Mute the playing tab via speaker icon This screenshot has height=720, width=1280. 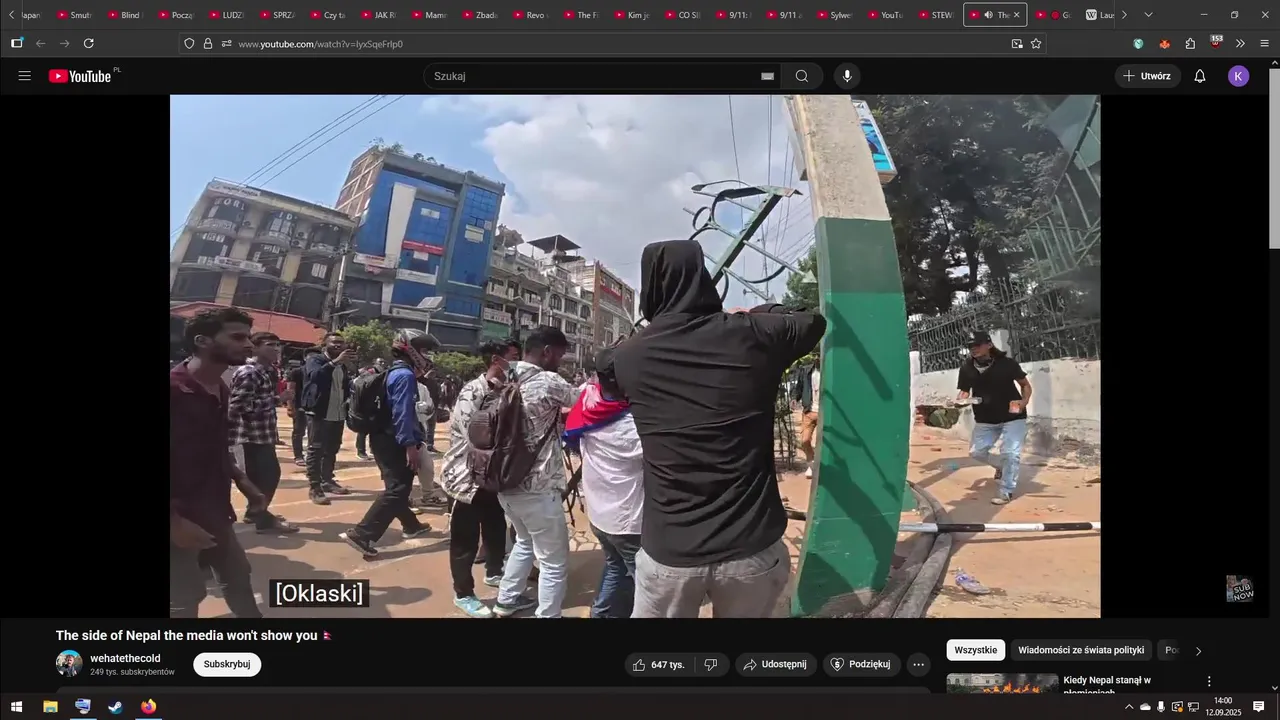point(987,15)
